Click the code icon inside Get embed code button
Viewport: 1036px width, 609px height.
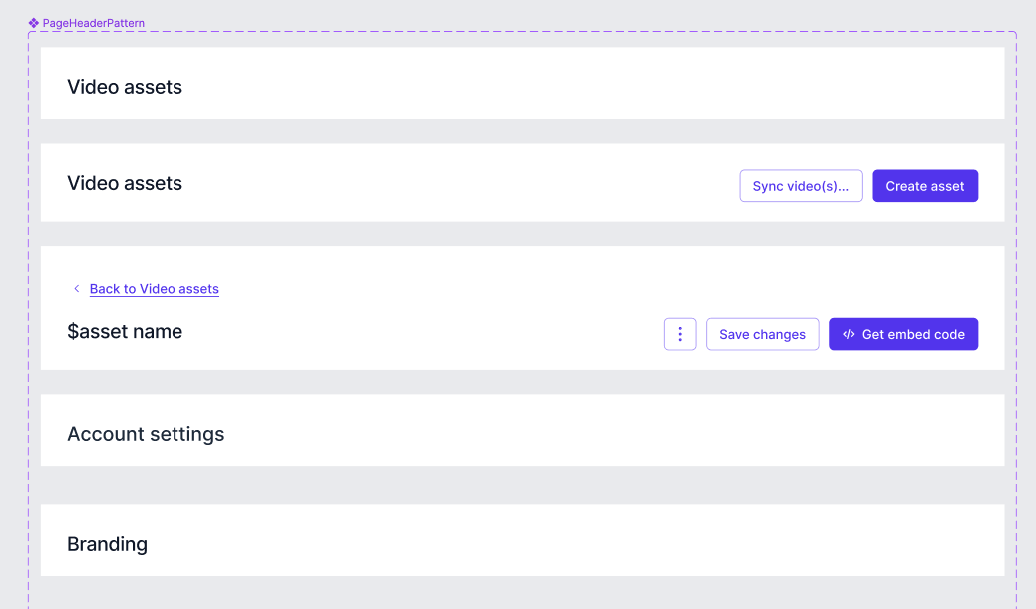[x=848, y=334]
